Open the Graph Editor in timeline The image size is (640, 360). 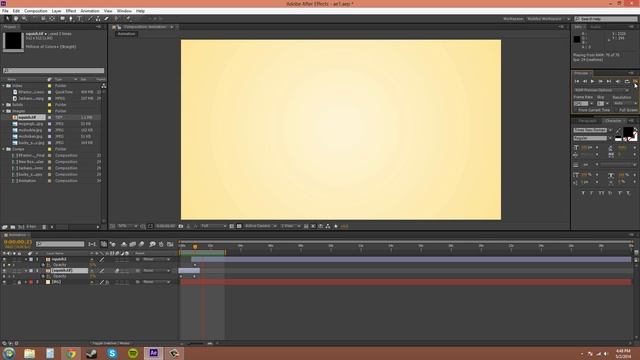point(170,244)
